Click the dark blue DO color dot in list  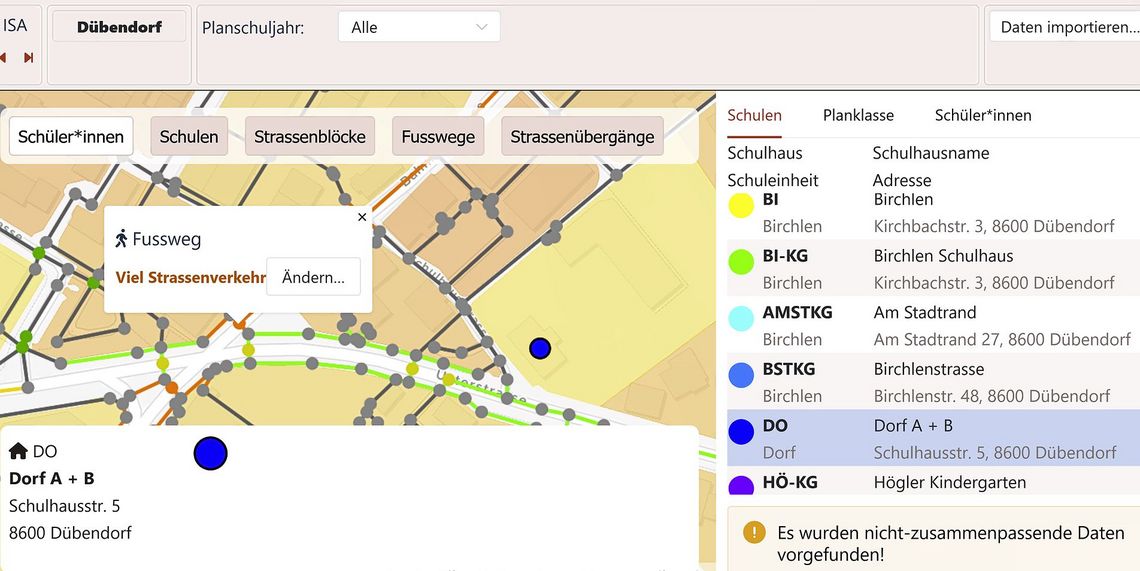pos(741,432)
